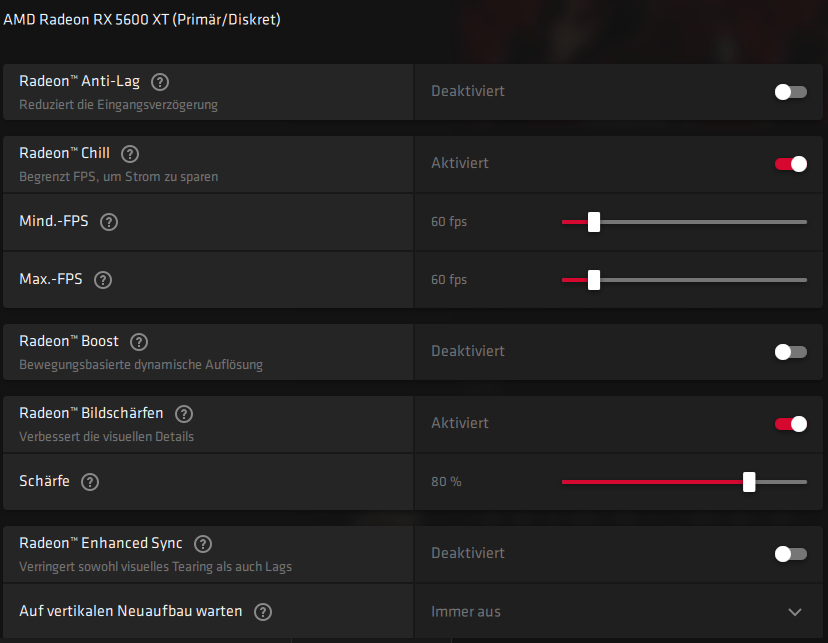Viewport: 828px width, 643px height.
Task: Click the Mind.-FPS help question mark
Action: point(109,222)
